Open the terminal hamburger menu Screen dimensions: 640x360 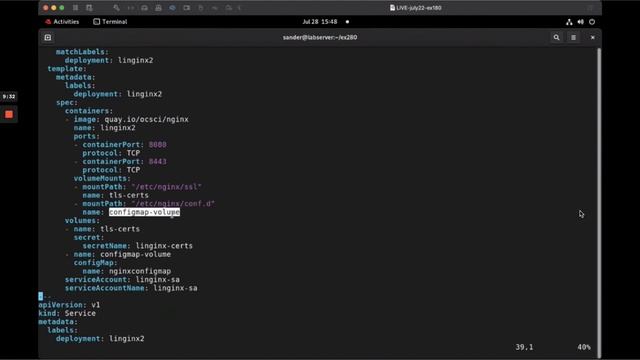tap(573, 38)
